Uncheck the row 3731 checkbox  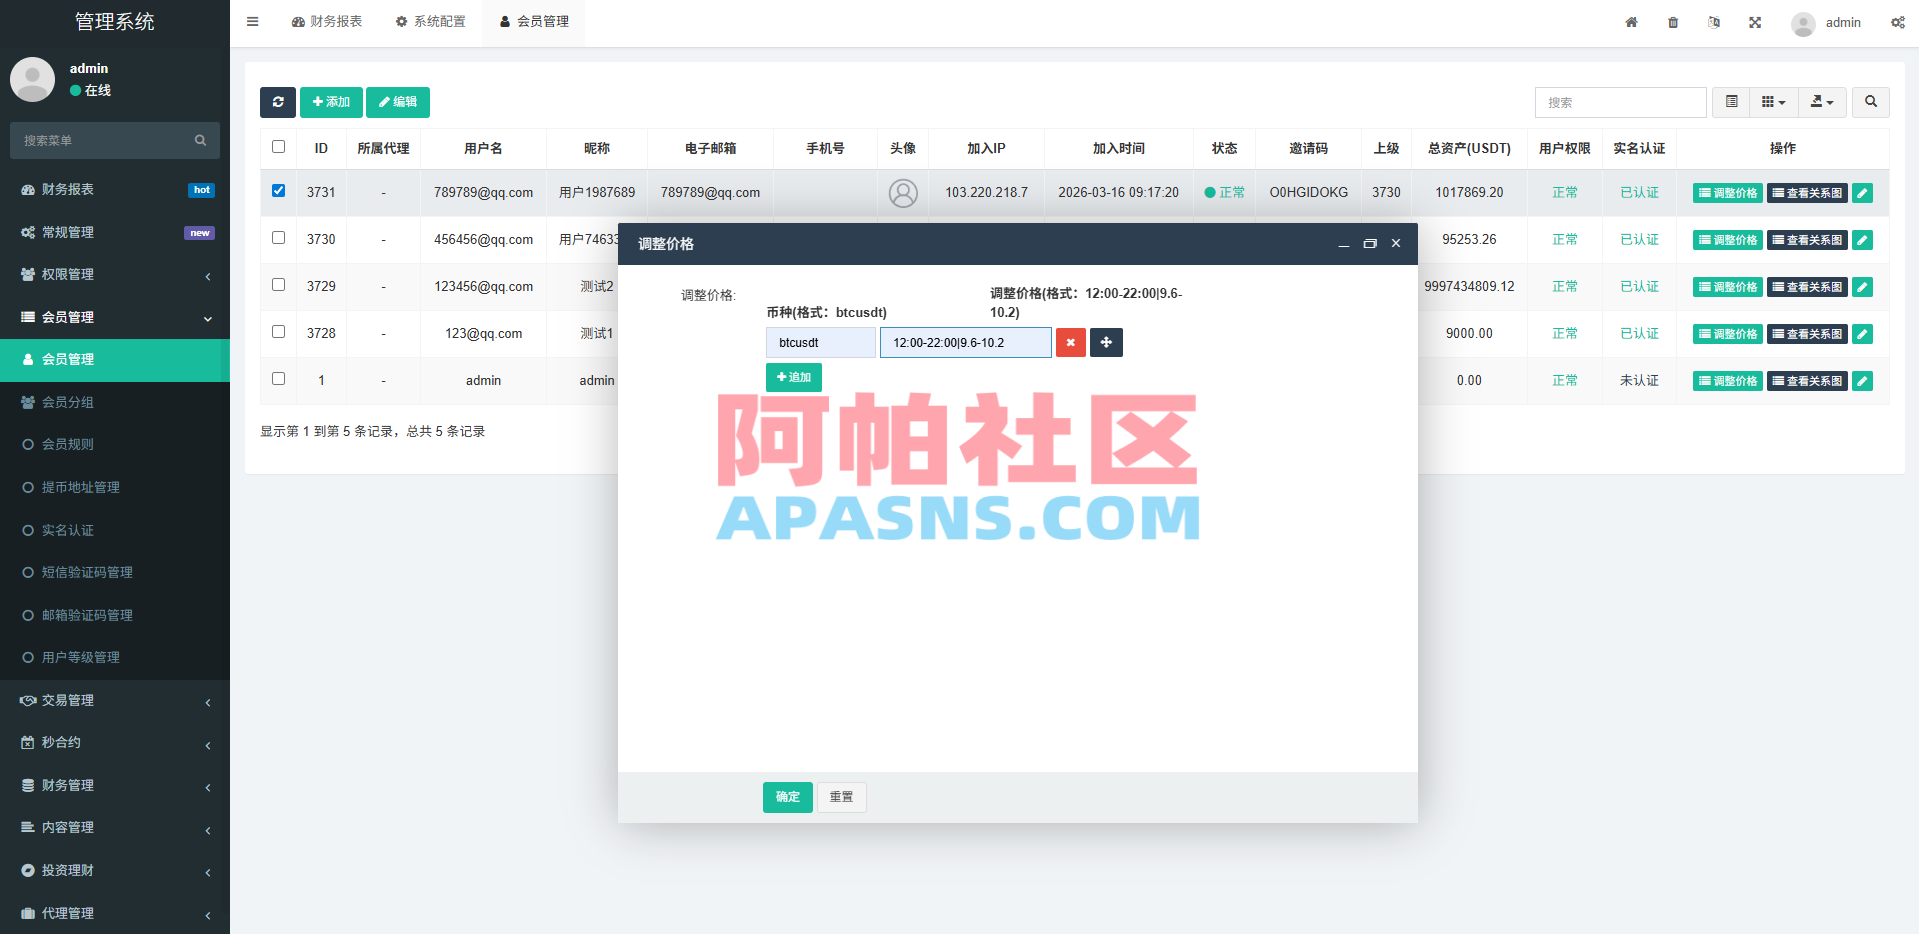tap(278, 191)
